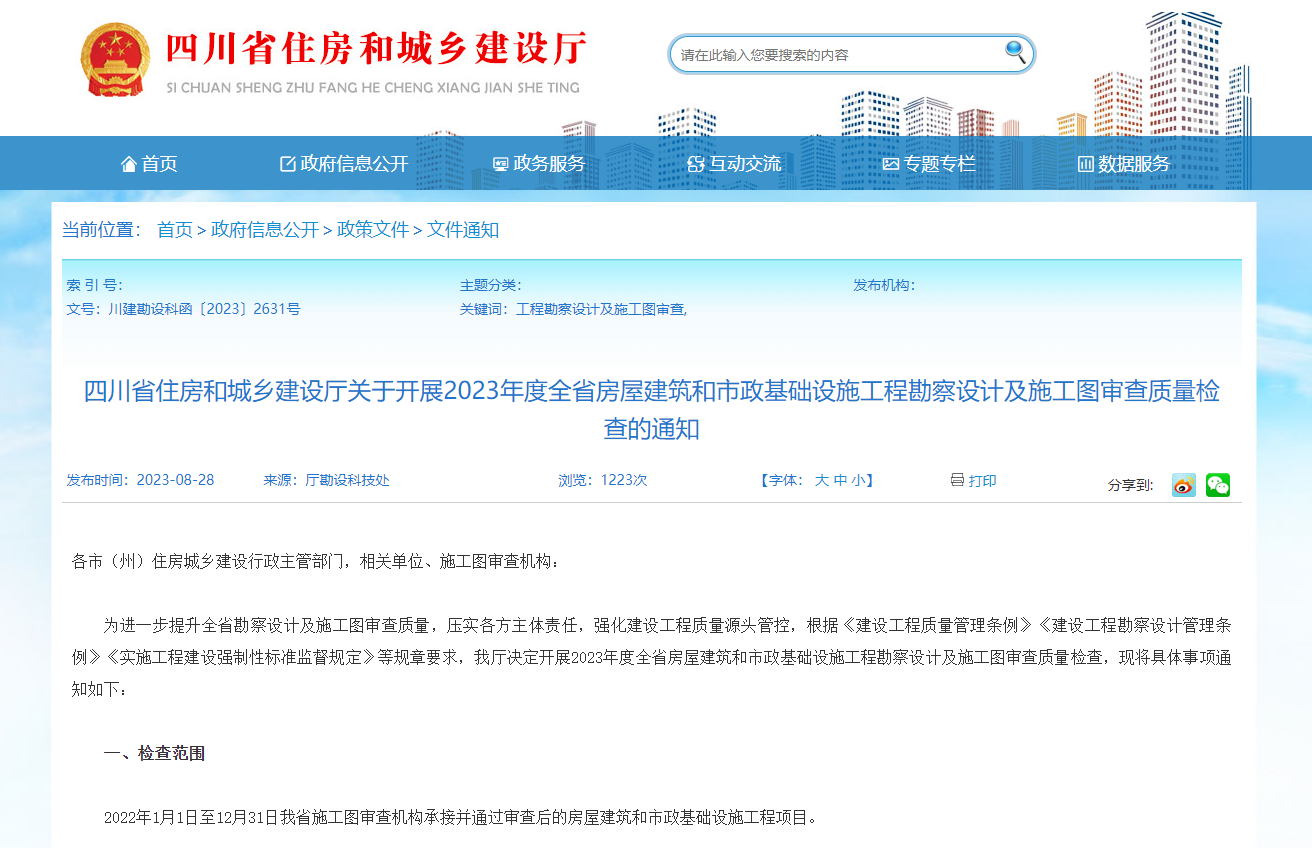Share the article via the WeChat icon
Viewport: 1312px width, 848px height.
(1218, 484)
